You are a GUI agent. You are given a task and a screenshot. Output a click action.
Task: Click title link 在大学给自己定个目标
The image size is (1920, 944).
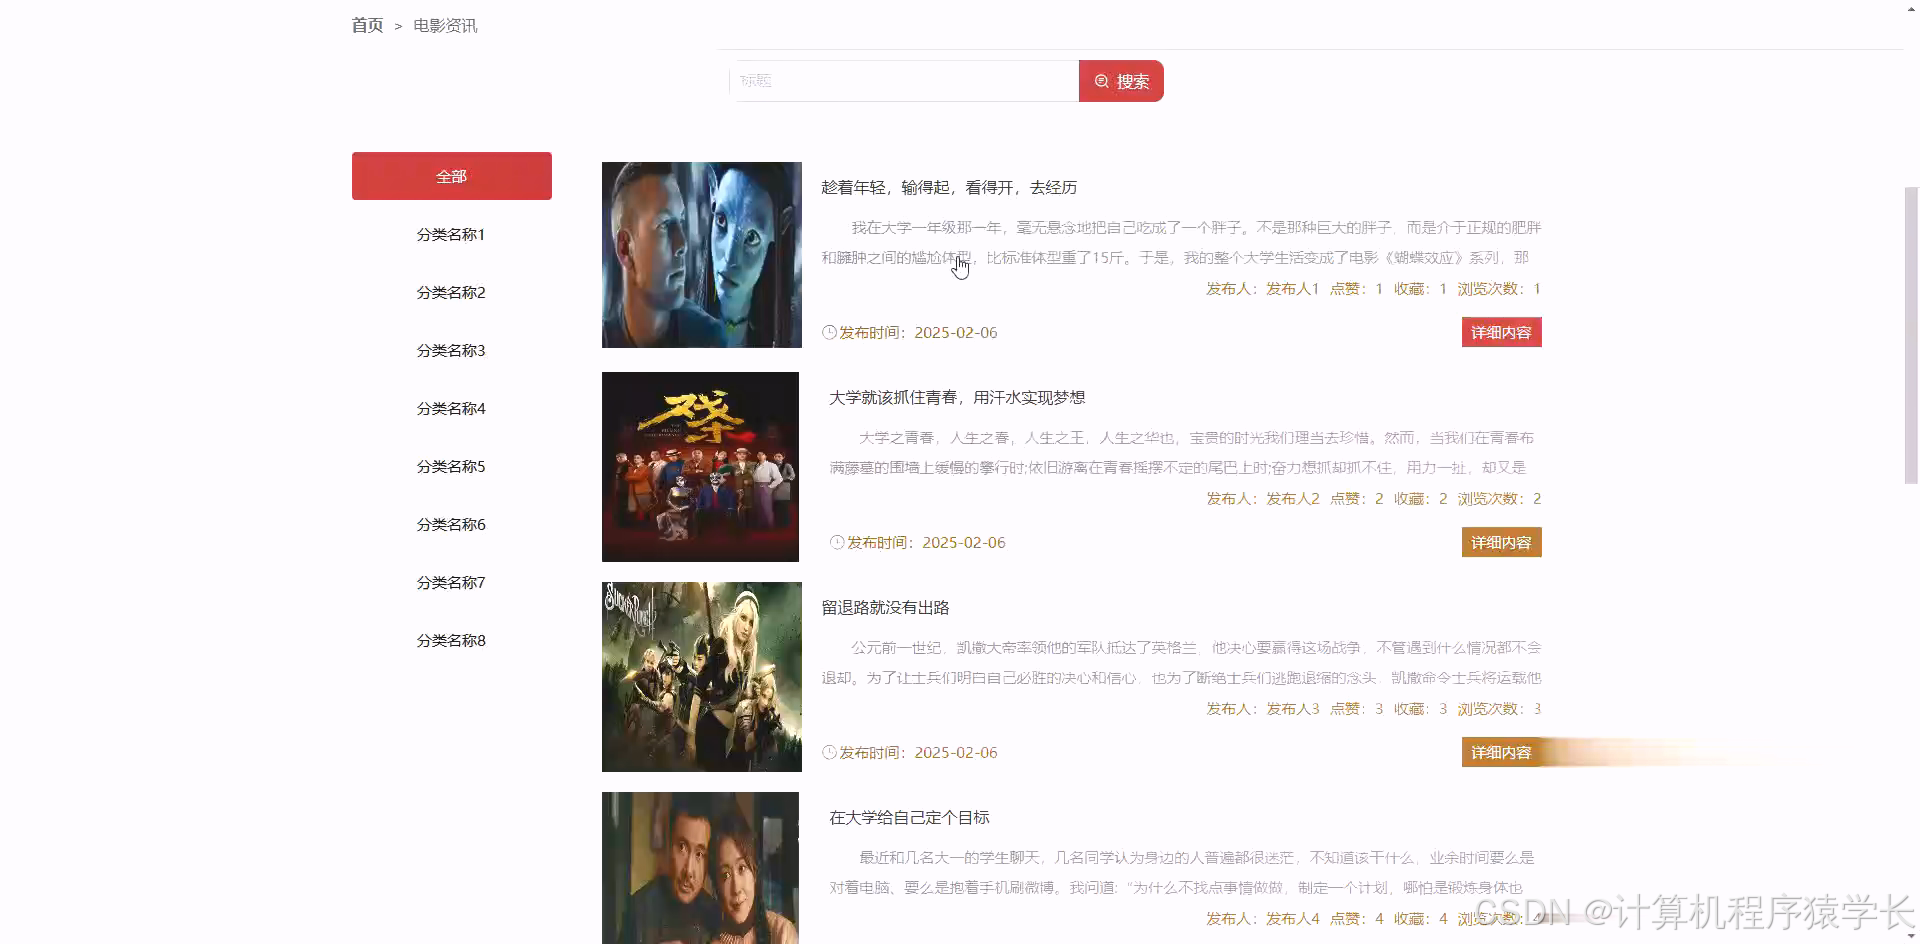point(908,817)
